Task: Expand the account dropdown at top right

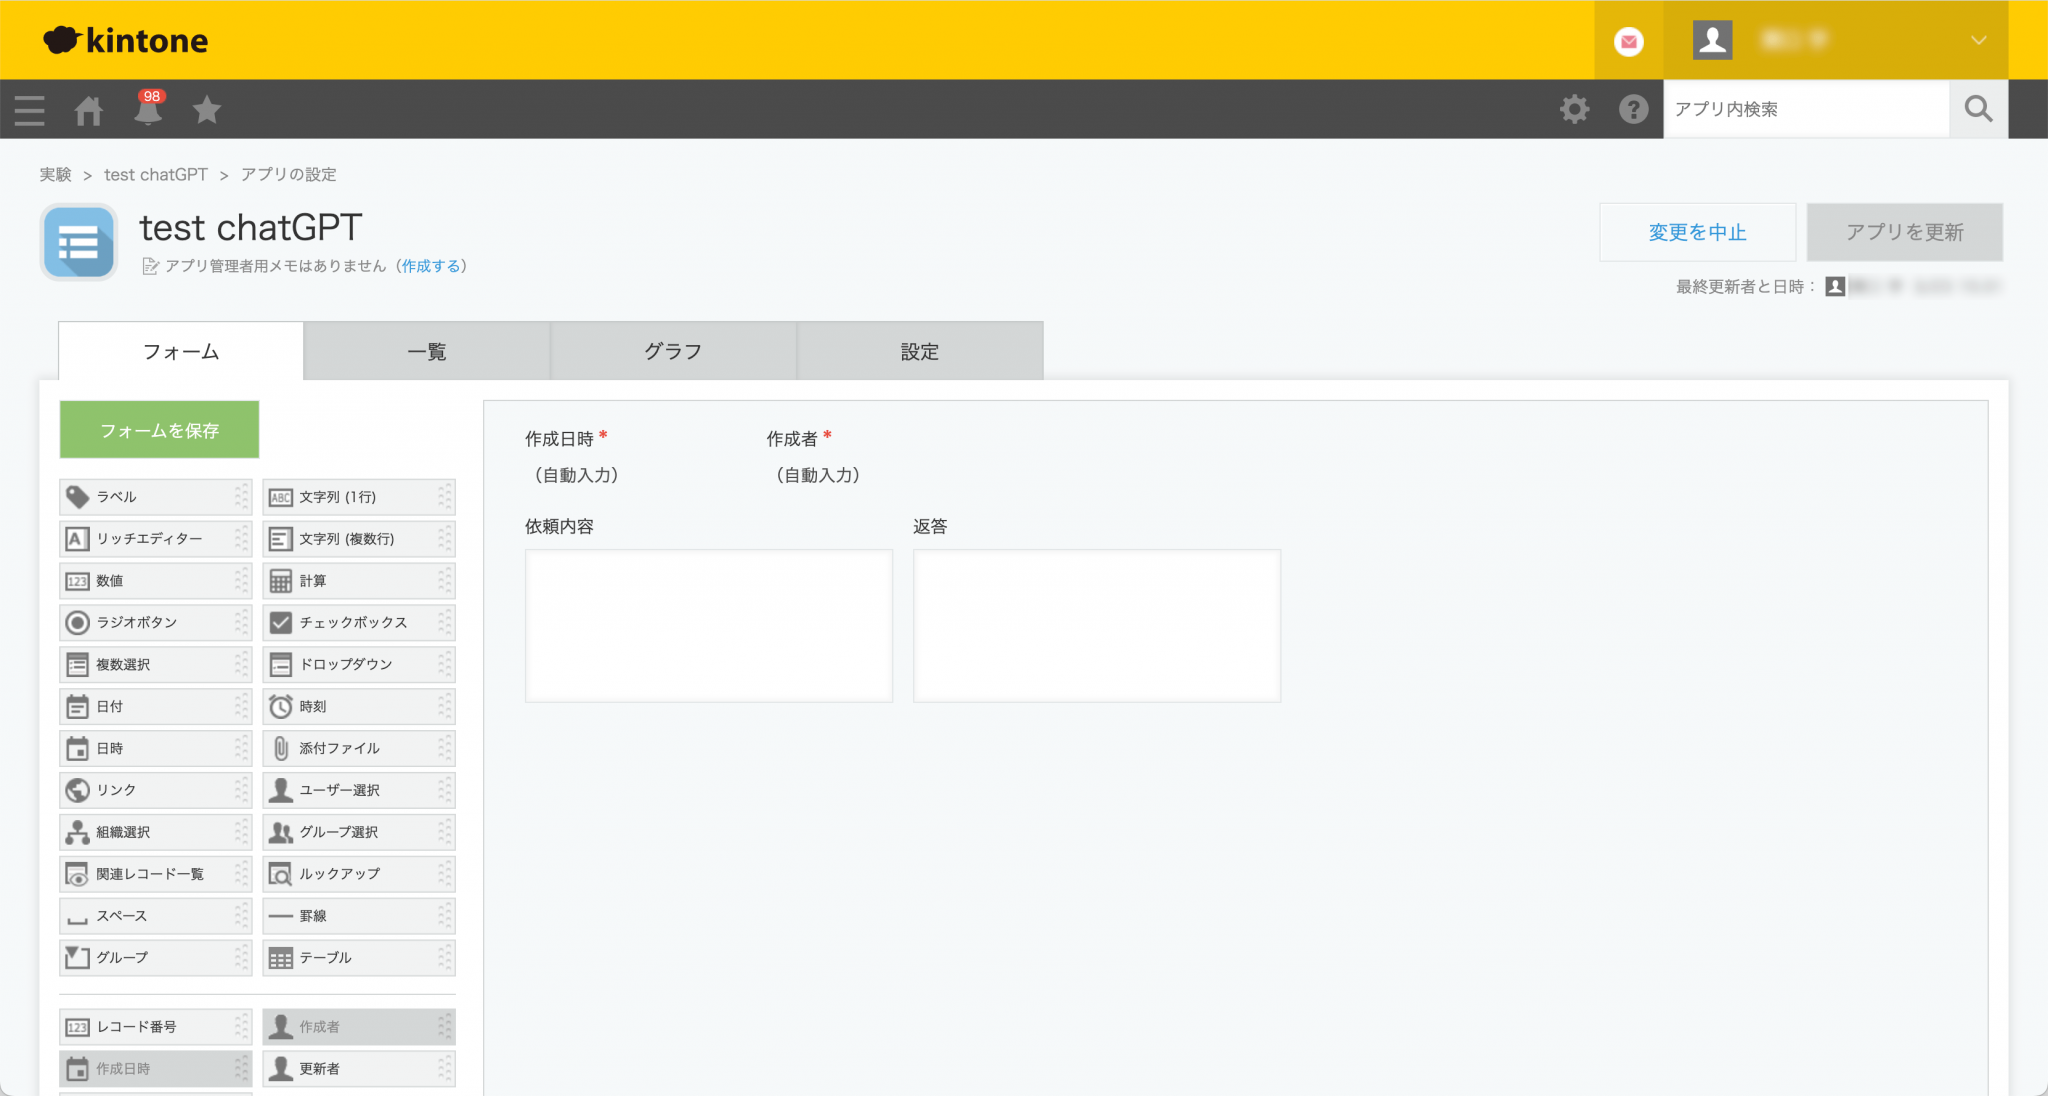Action: tap(1978, 40)
